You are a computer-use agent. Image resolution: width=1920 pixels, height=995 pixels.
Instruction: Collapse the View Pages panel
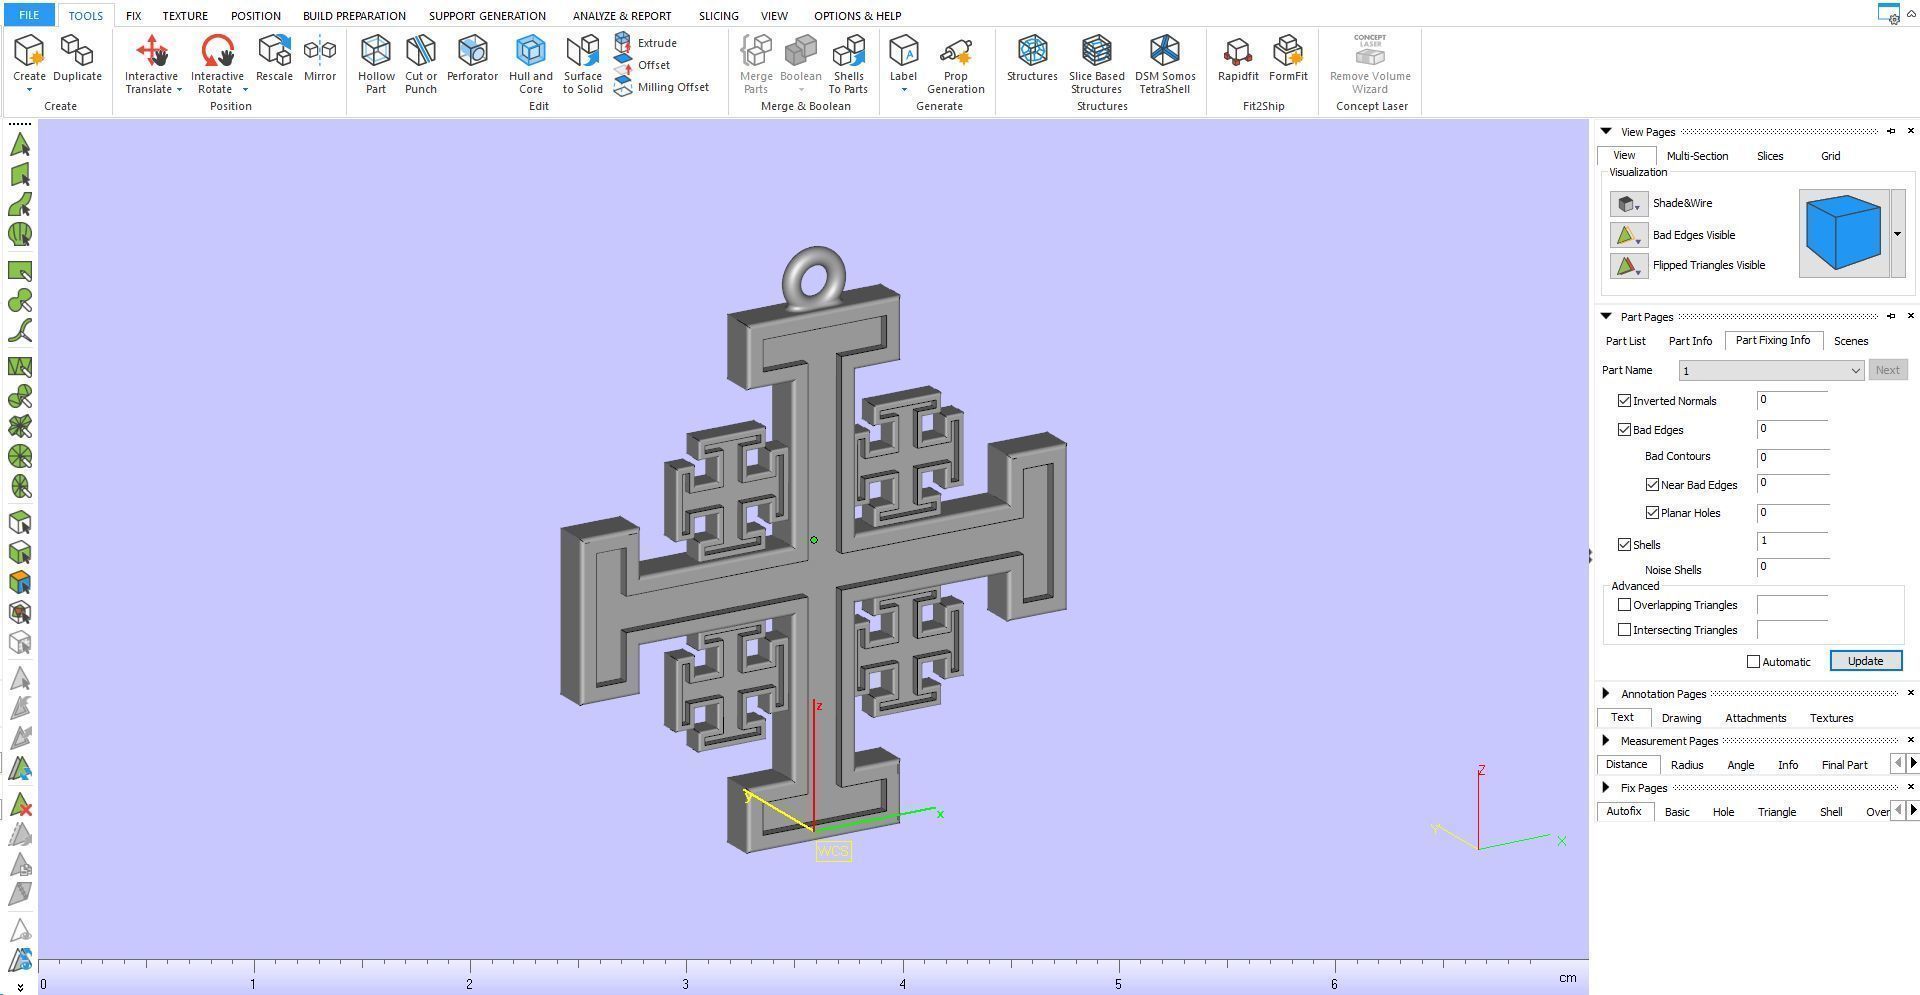(1606, 131)
